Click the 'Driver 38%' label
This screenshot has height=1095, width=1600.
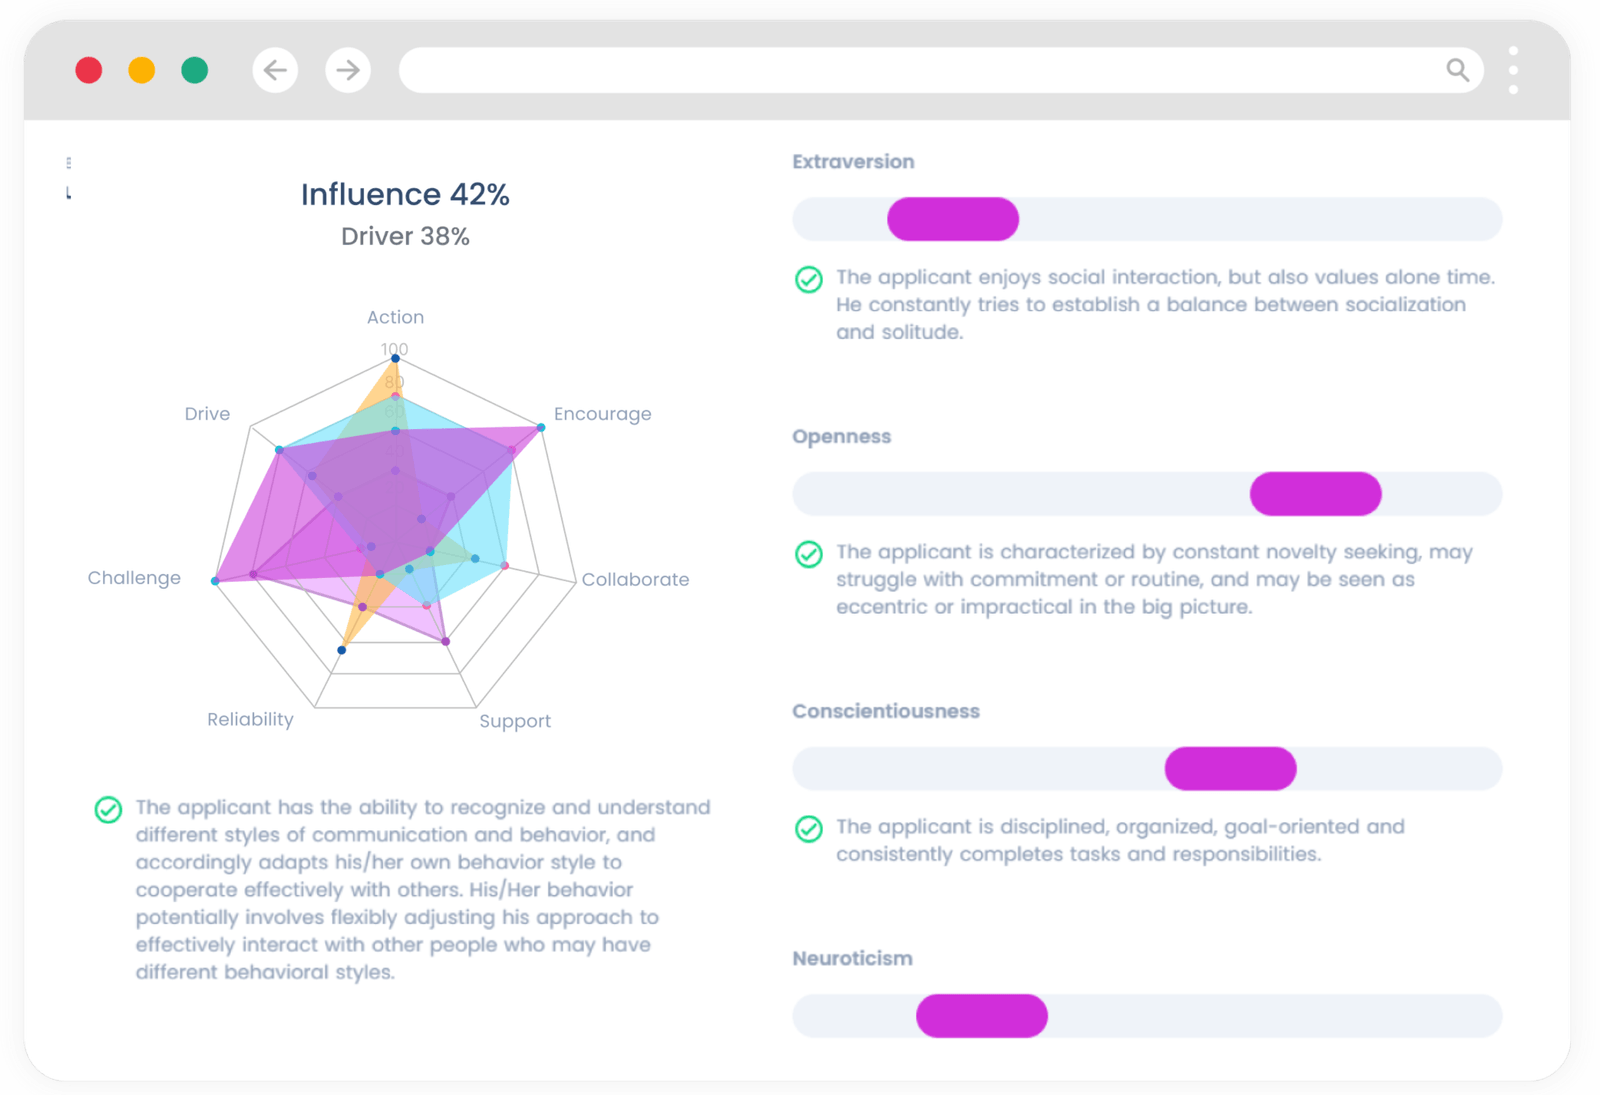tap(404, 236)
